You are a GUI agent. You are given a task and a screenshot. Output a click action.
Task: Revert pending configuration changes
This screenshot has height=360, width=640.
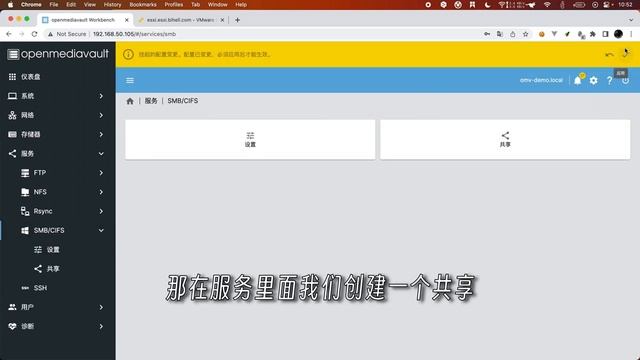point(609,54)
